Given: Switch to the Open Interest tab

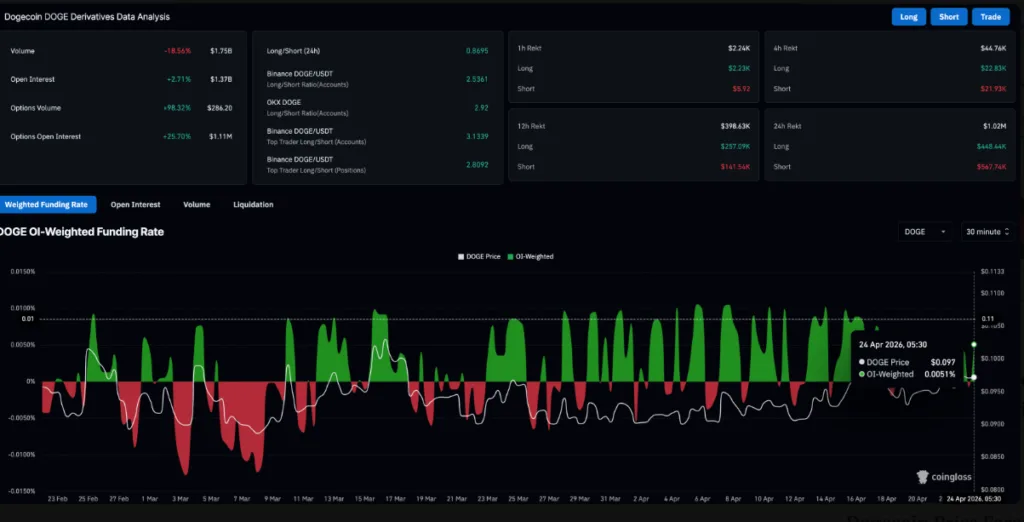Looking at the screenshot, I should pyautogui.click(x=135, y=204).
